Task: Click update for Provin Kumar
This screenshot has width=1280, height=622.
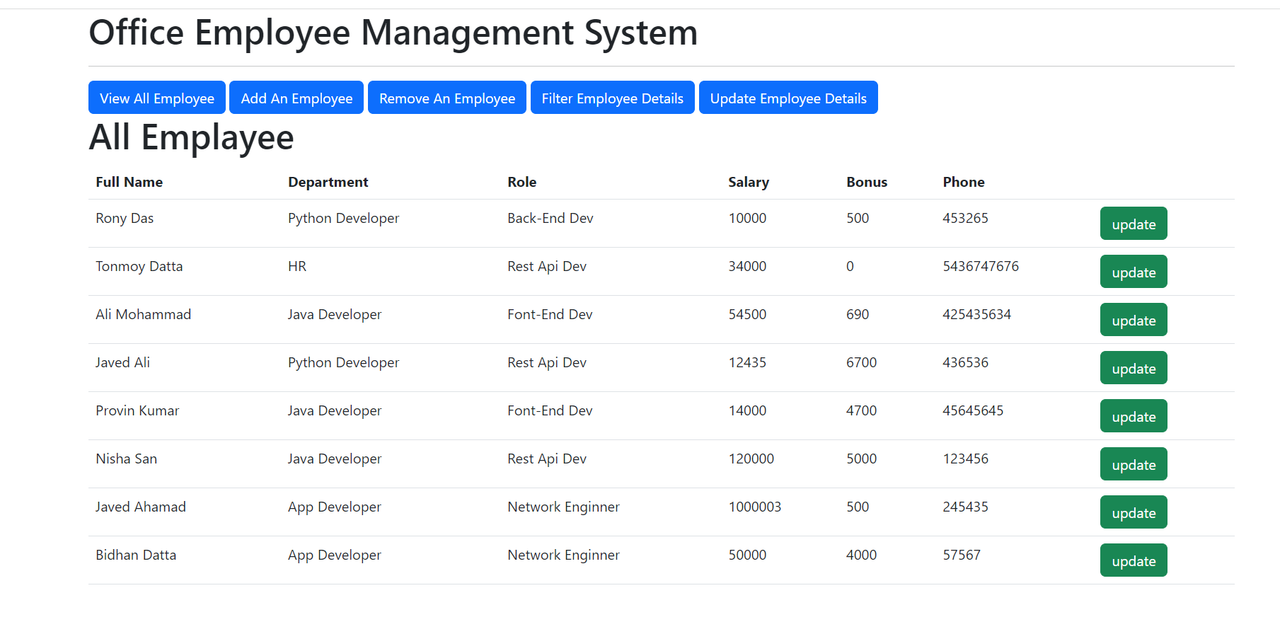Action: (x=1133, y=415)
